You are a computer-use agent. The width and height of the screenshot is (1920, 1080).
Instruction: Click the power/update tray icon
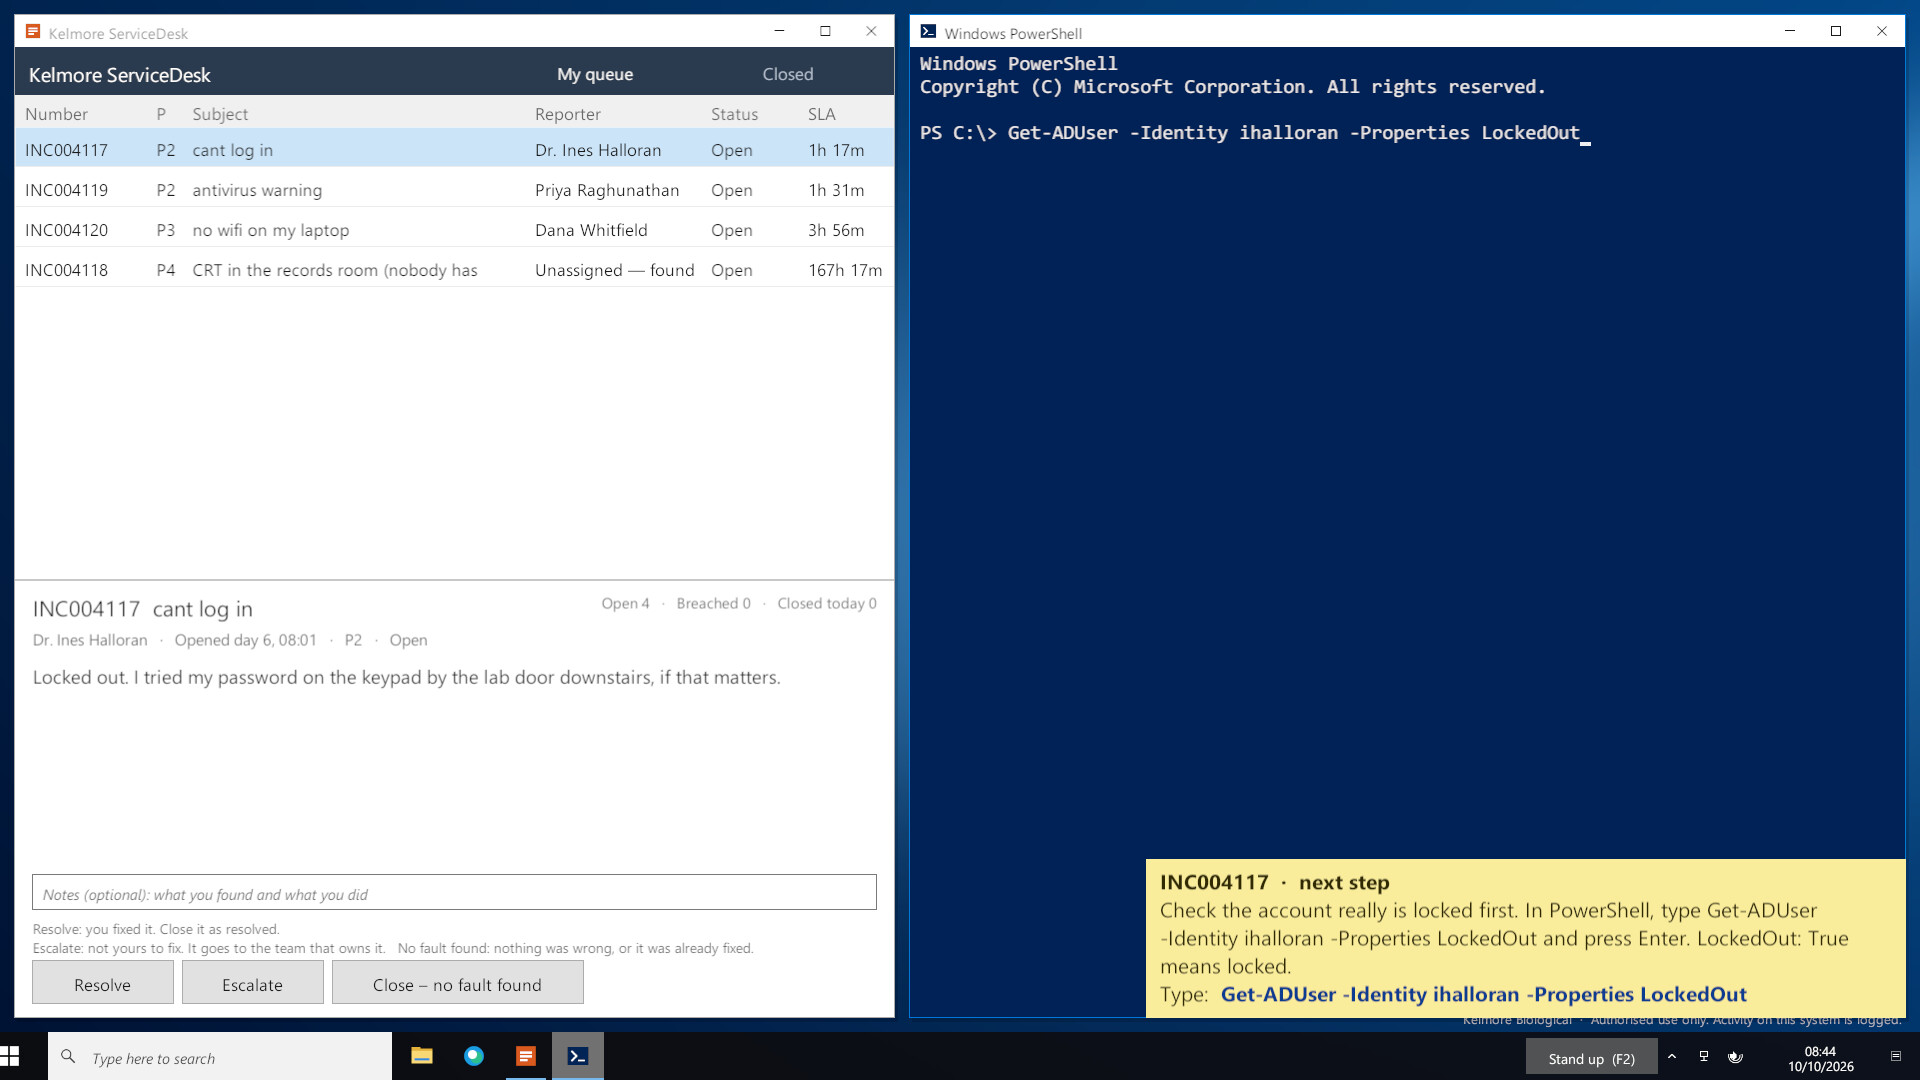coord(1735,1057)
